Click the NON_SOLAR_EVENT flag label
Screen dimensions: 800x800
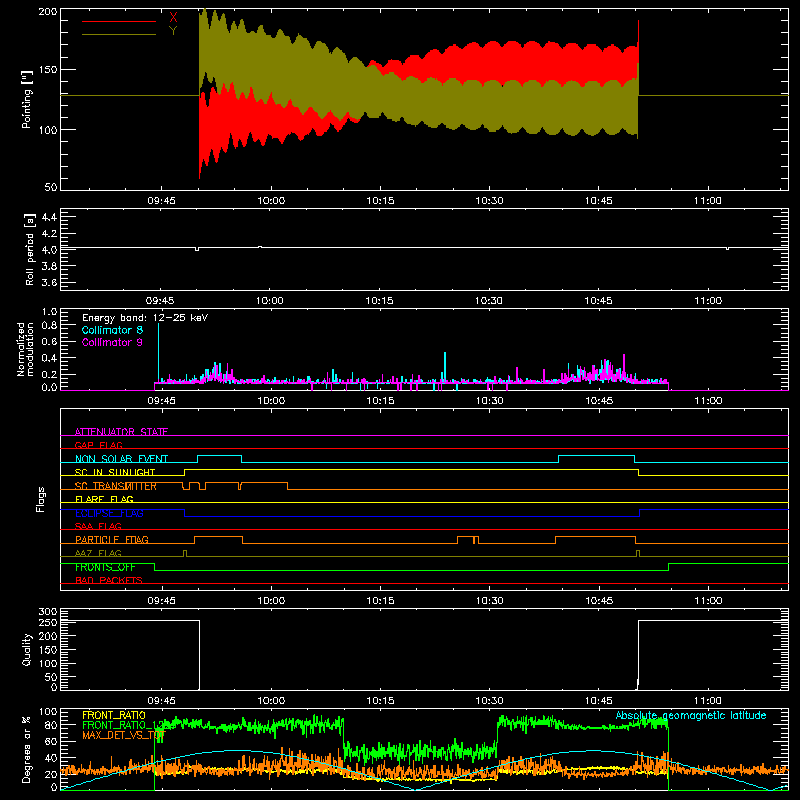pyautogui.click(x=121, y=459)
